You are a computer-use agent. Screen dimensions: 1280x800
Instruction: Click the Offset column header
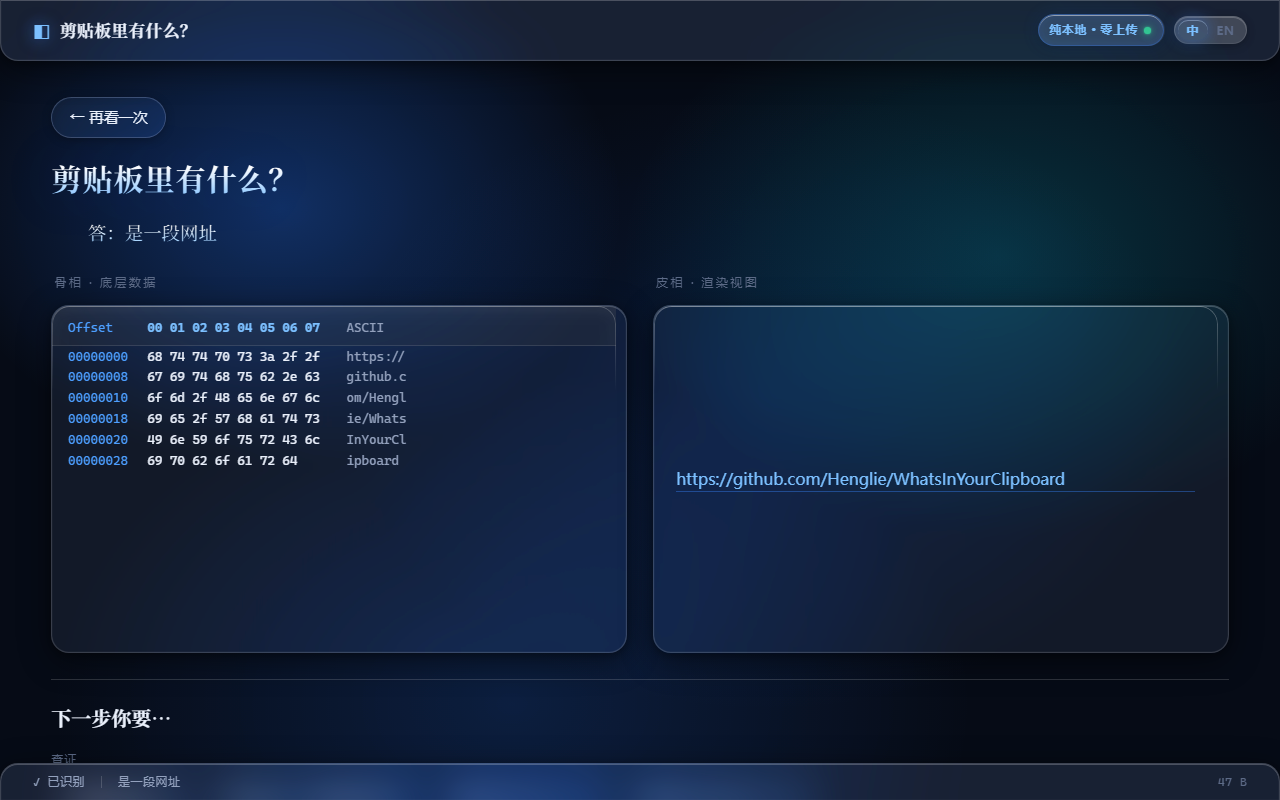(x=90, y=328)
